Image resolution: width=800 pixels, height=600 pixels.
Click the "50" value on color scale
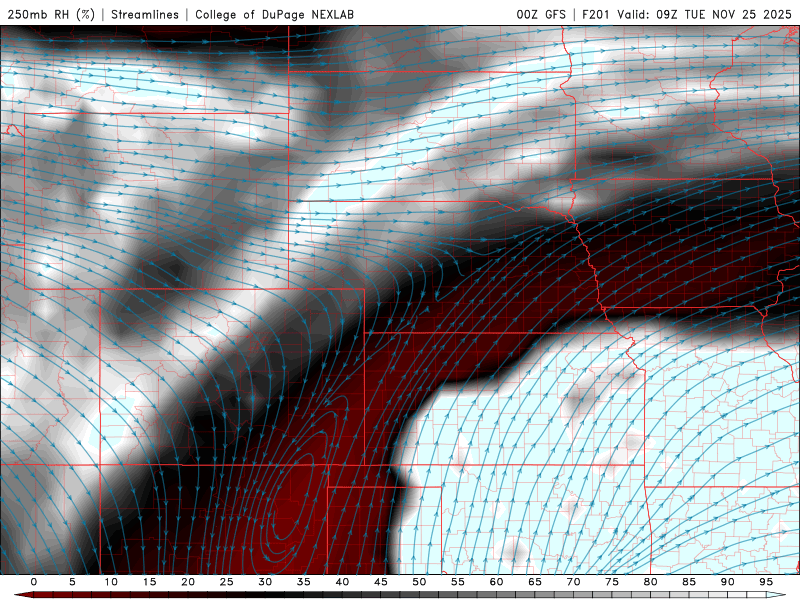coord(419,582)
